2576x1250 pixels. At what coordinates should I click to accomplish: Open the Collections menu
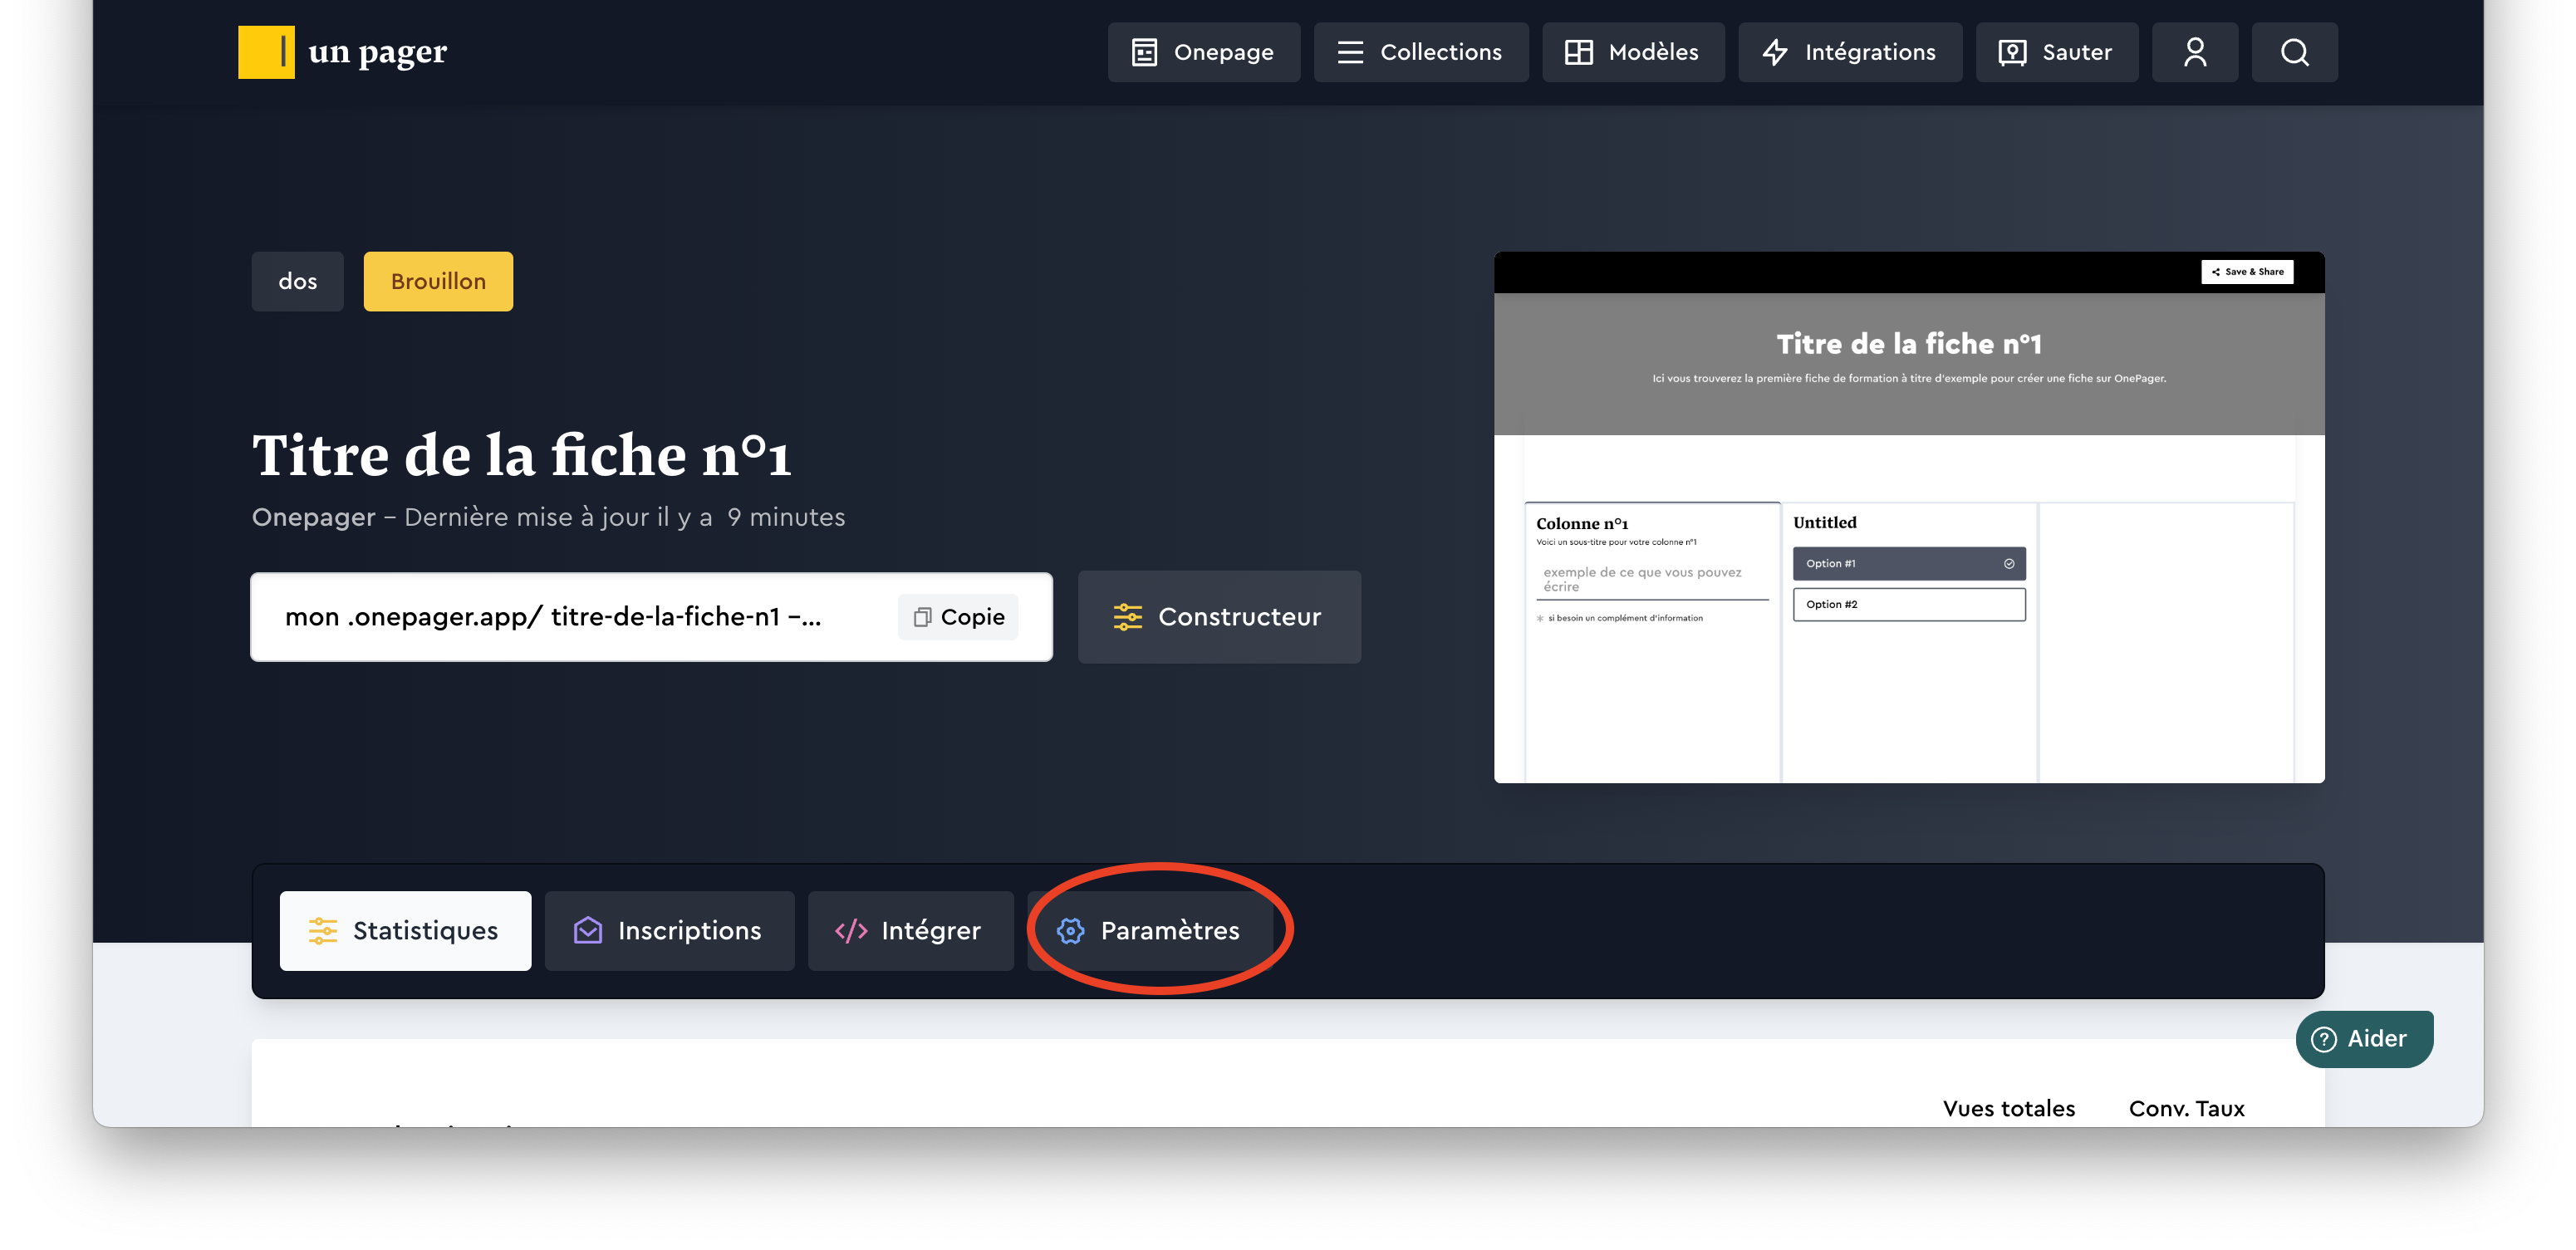[x=1420, y=52]
